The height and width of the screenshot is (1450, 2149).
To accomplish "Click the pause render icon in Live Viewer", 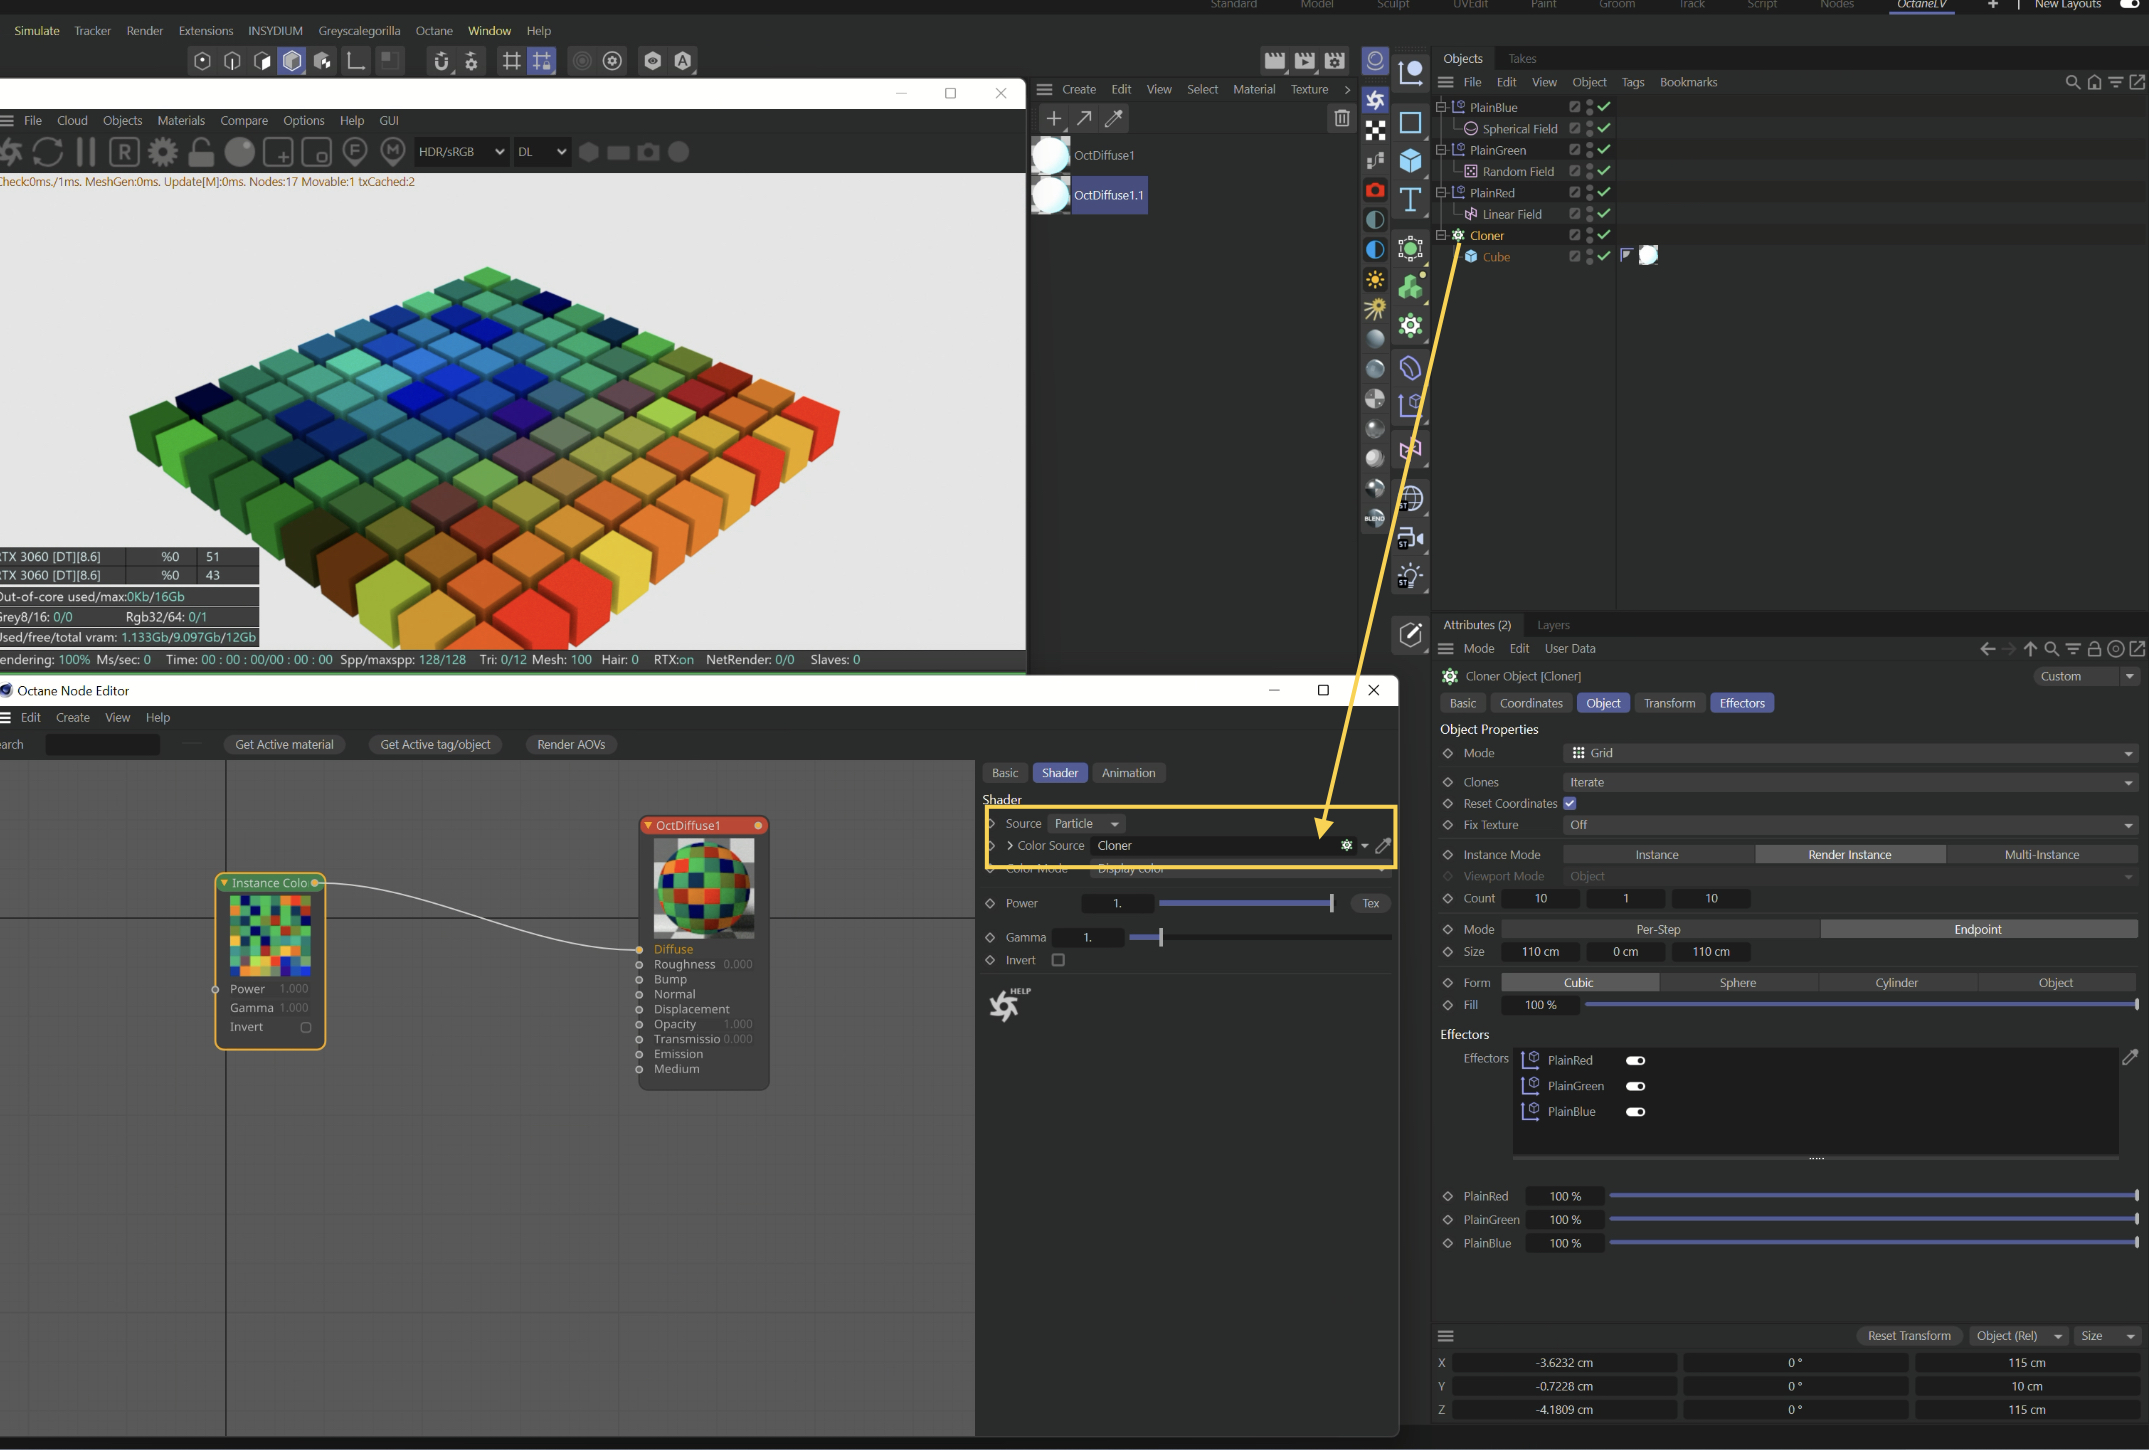I will click(86, 152).
